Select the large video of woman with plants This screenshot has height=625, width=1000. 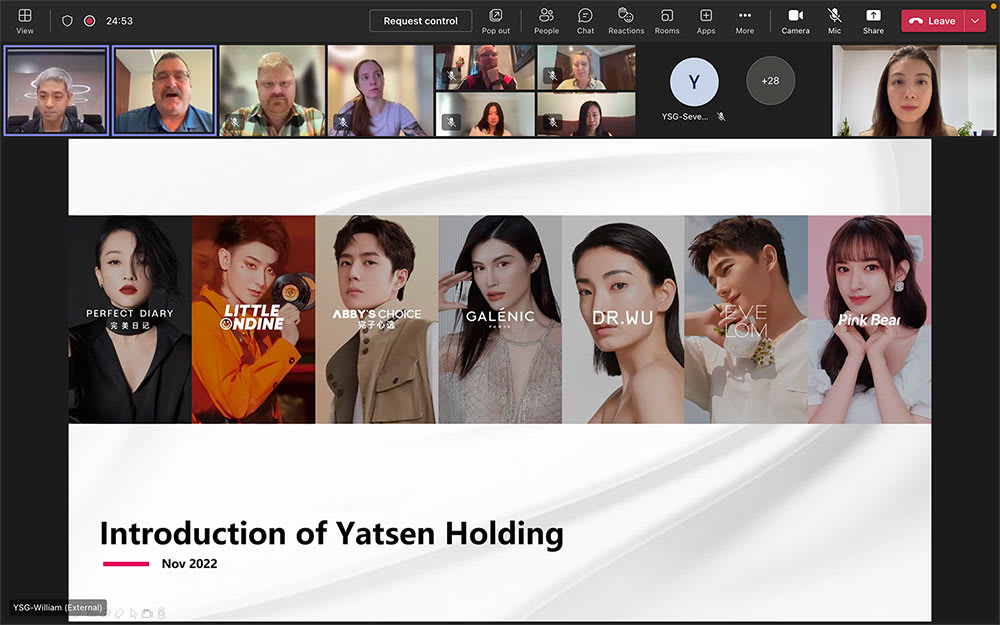pyautogui.click(x=913, y=91)
